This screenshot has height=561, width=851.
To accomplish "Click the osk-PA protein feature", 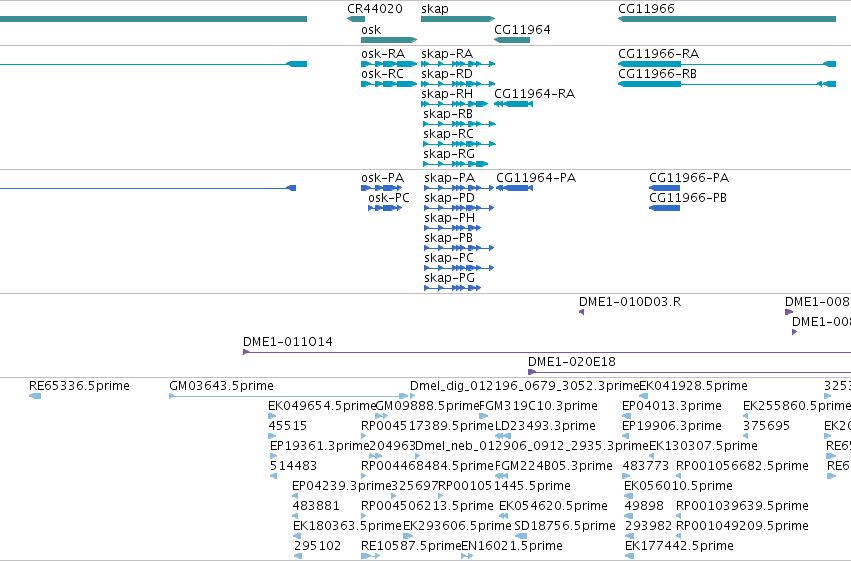I will (382, 188).
